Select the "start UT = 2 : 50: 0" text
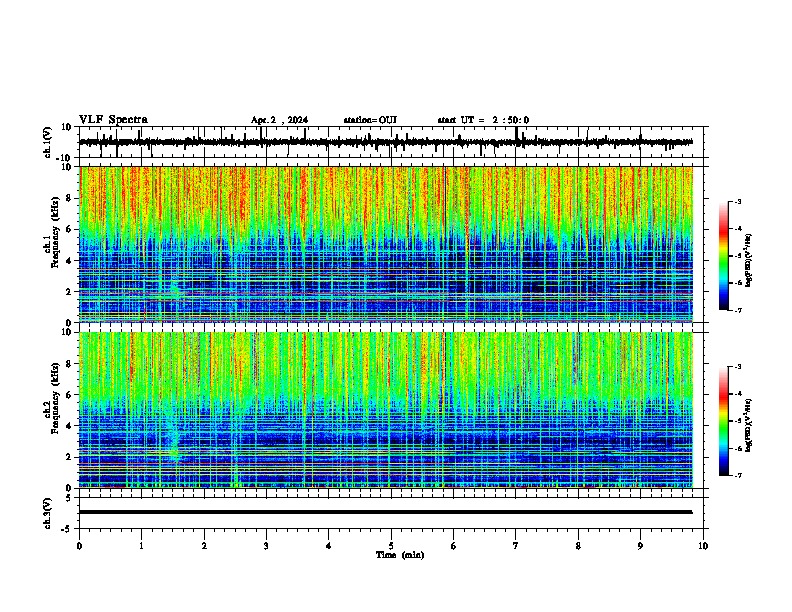 (x=483, y=120)
